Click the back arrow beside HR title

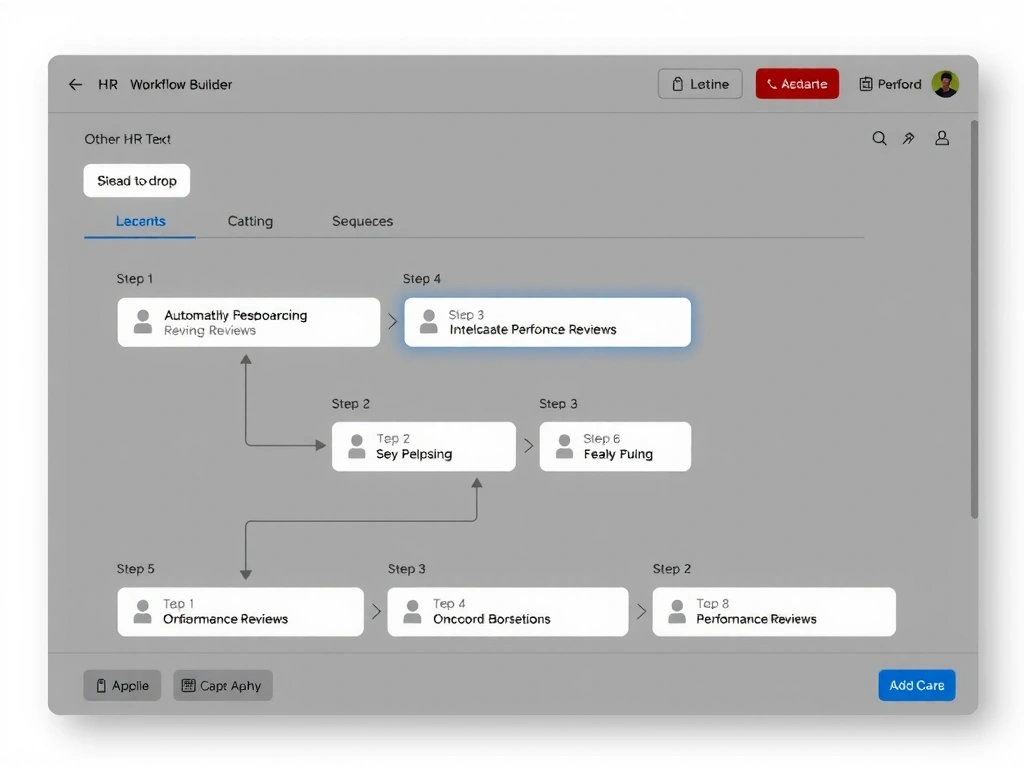pyautogui.click(x=76, y=84)
